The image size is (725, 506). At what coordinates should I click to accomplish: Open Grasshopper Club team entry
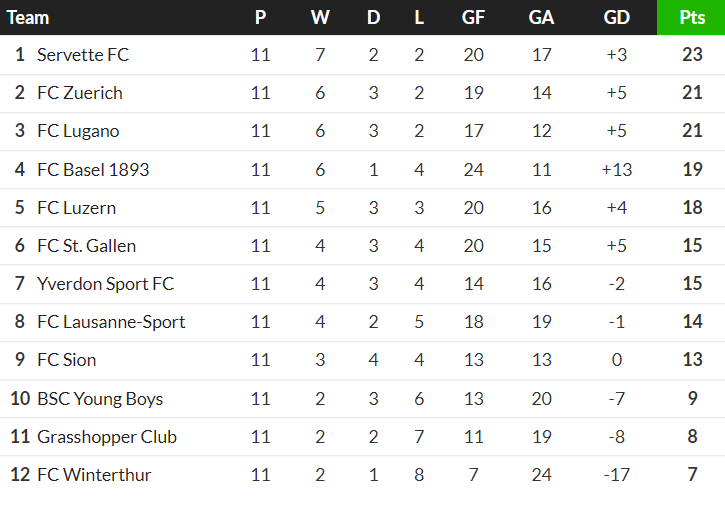107,437
